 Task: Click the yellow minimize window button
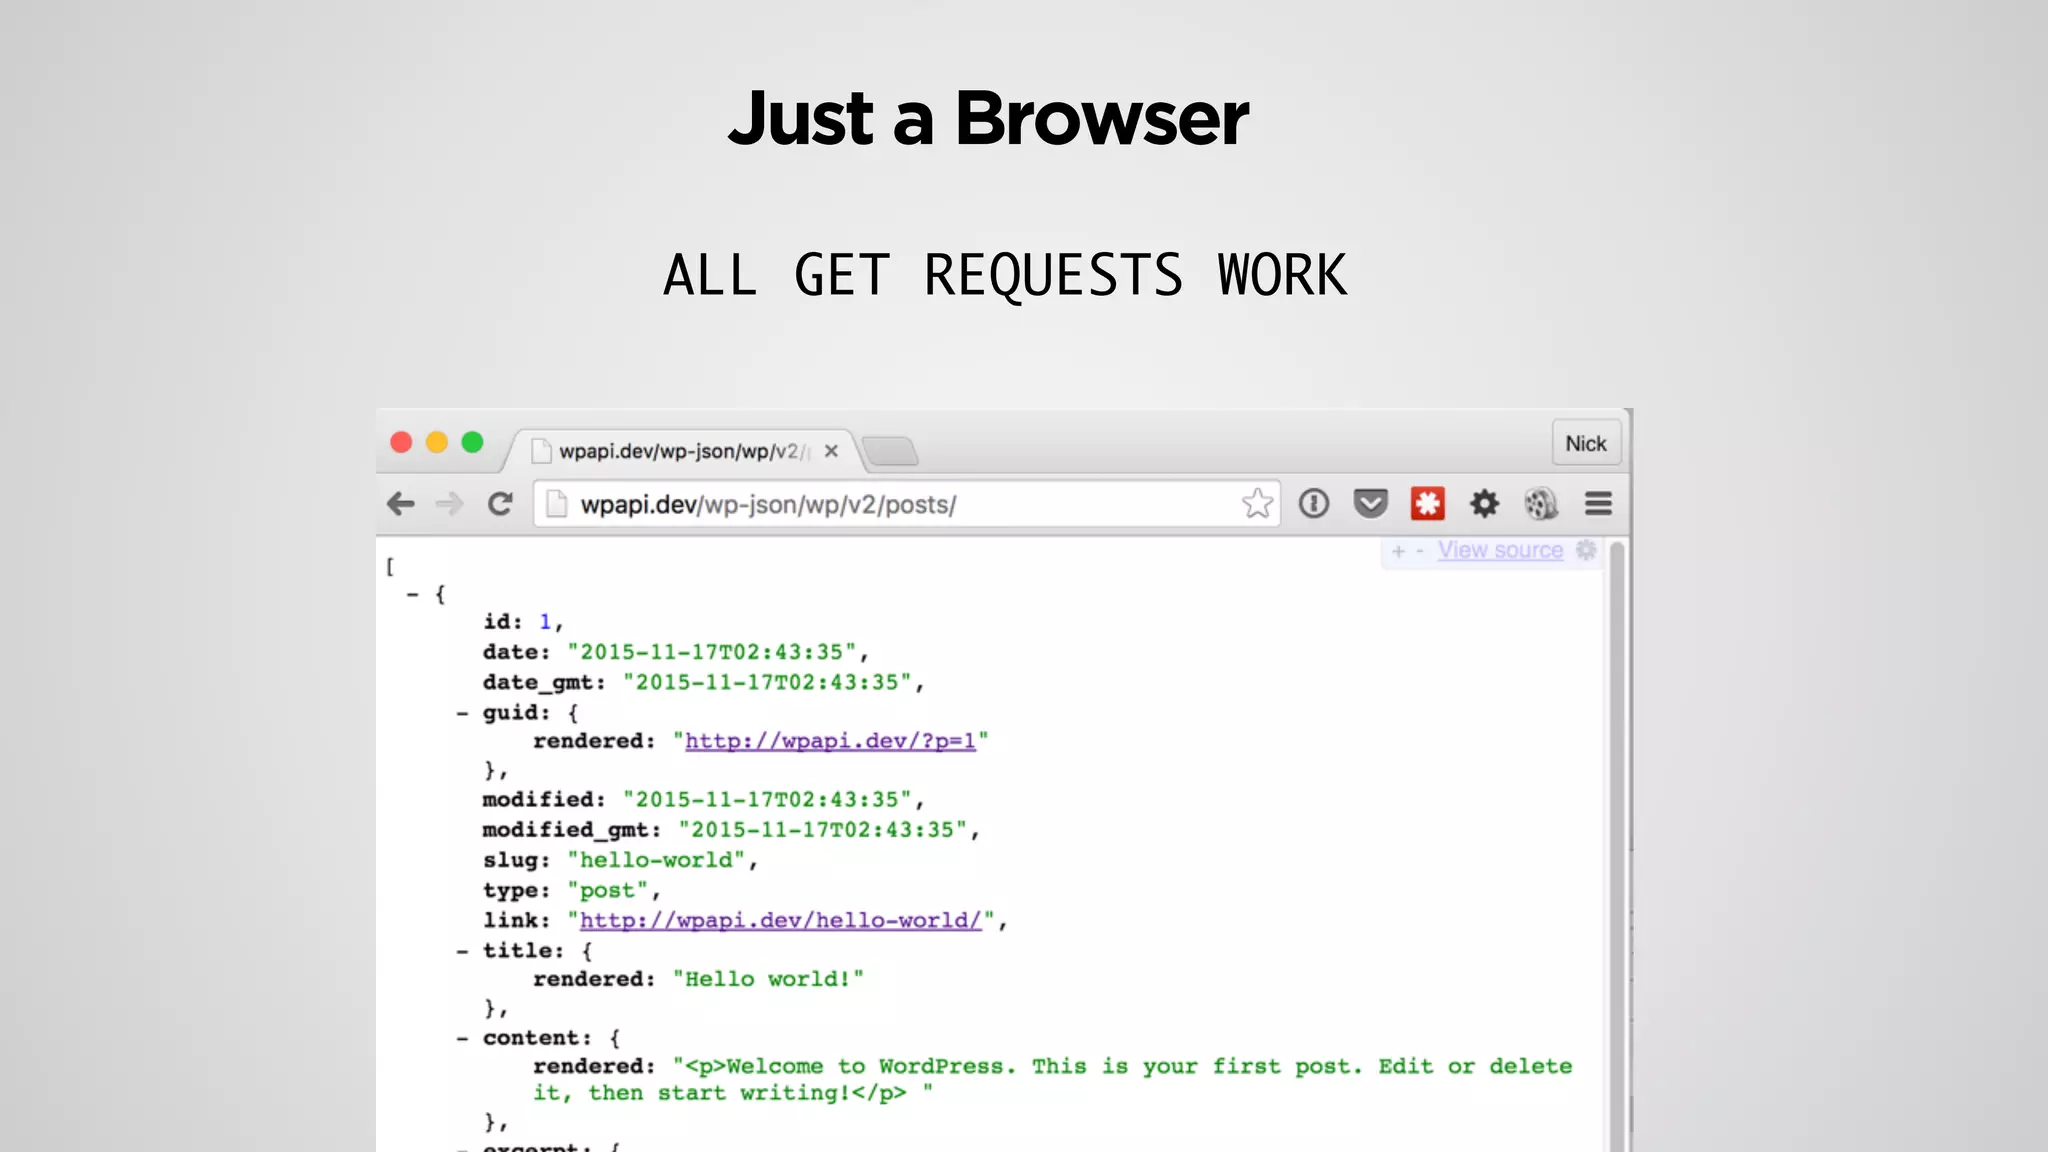pyautogui.click(x=437, y=442)
